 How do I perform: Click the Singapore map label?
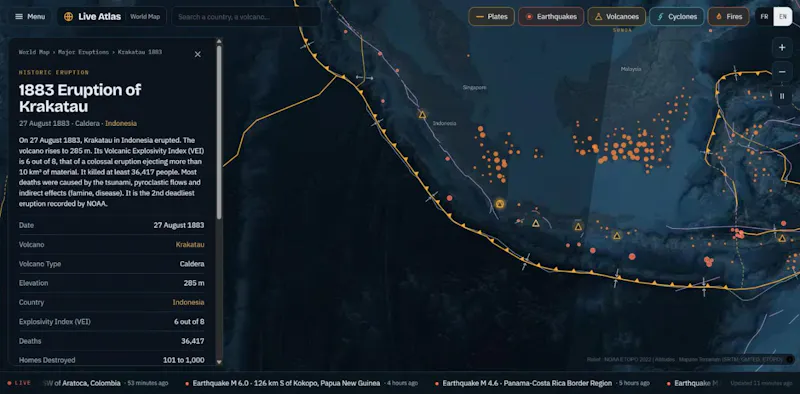click(x=474, y=88)
